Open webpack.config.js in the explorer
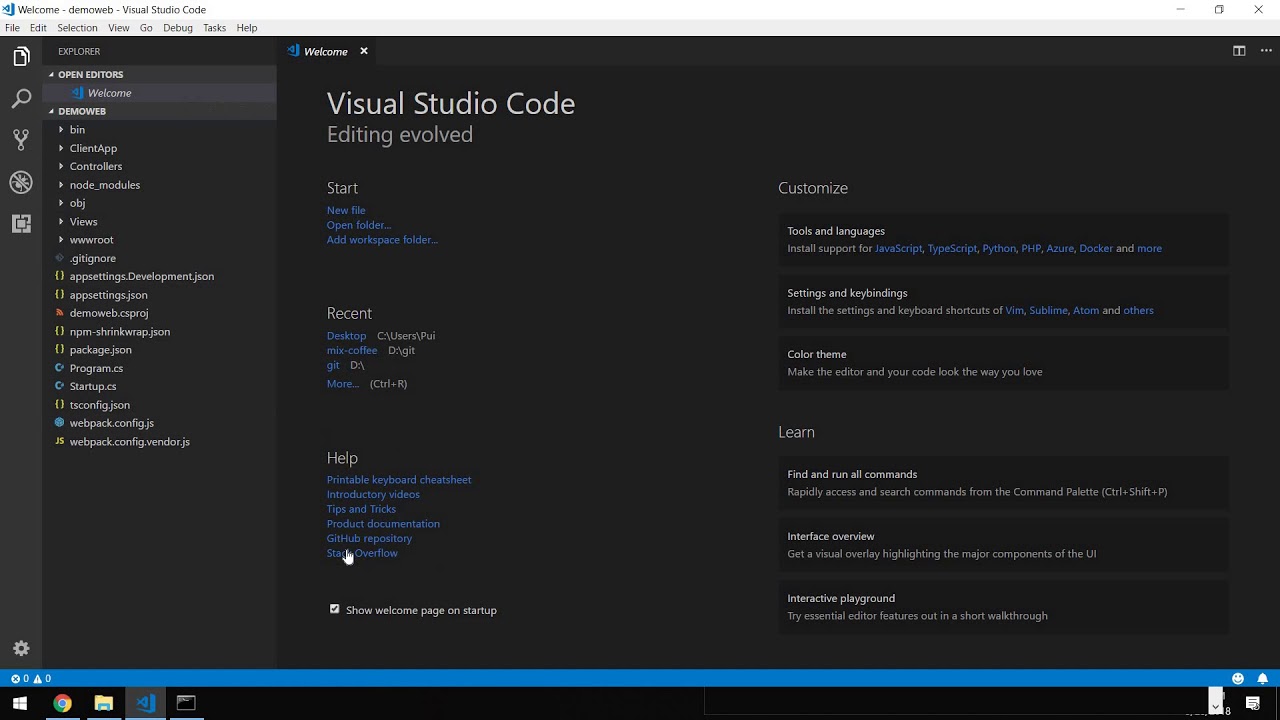 point(160,423)
